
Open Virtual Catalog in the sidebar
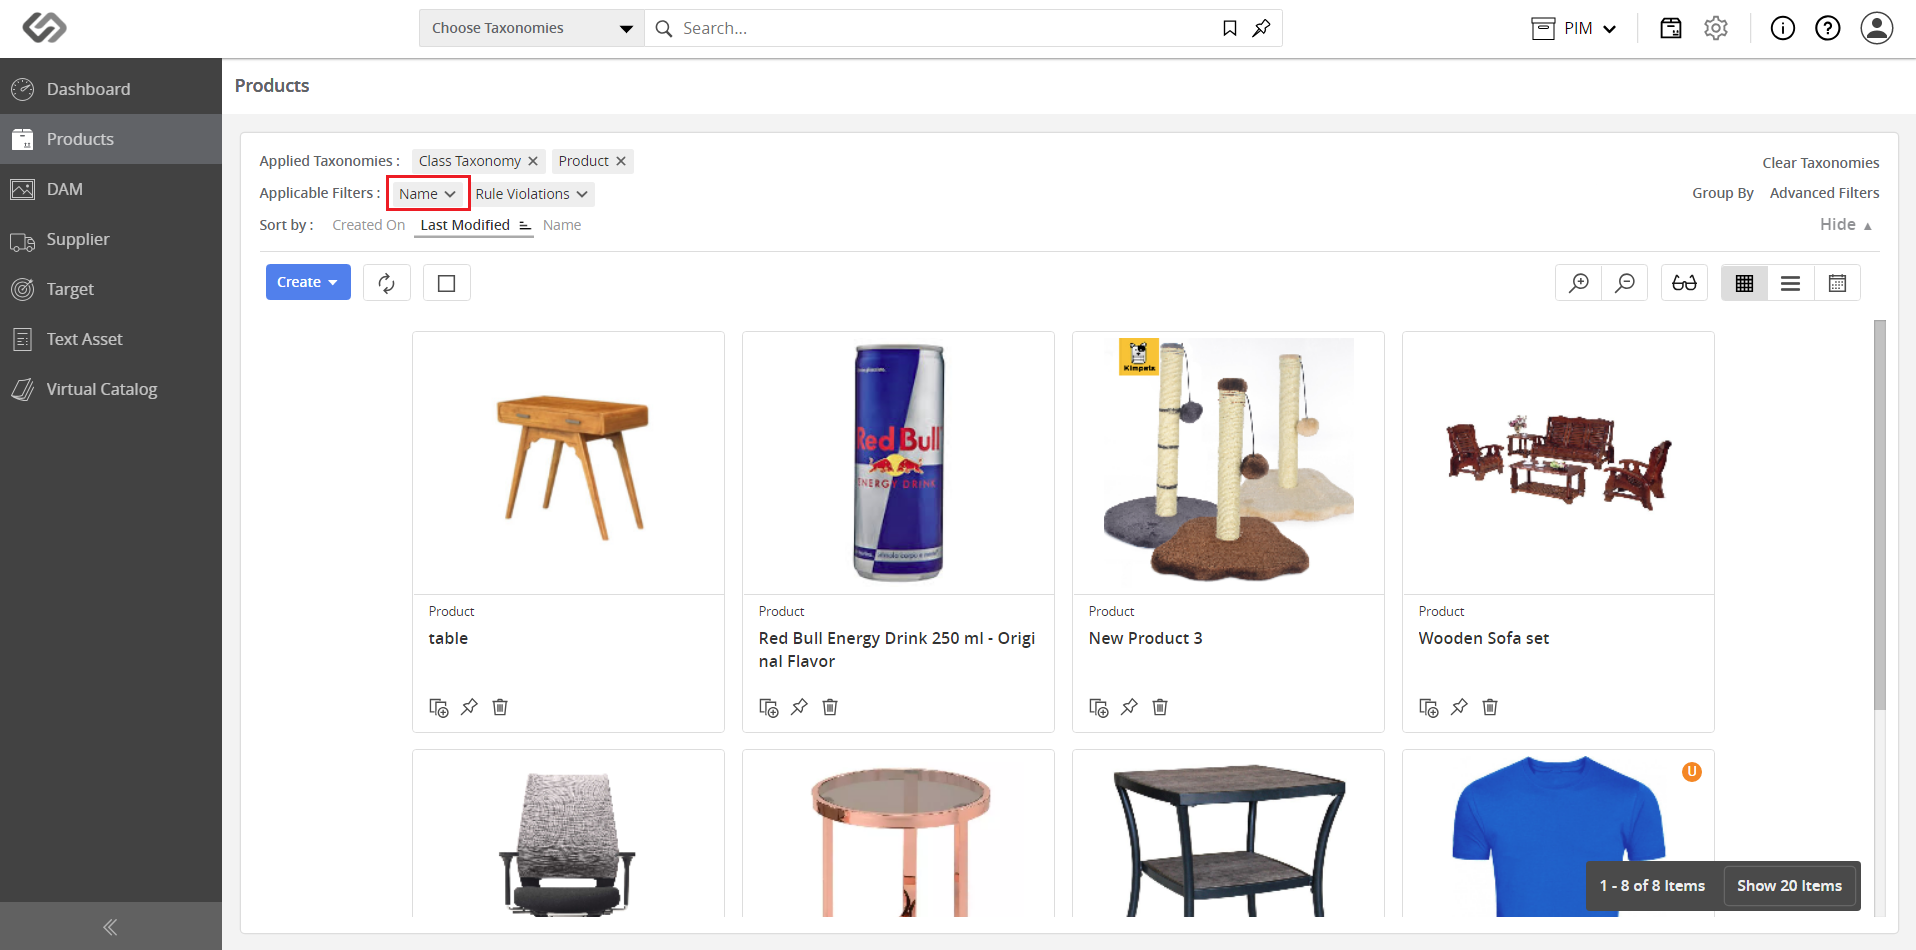tap(111, 389)
